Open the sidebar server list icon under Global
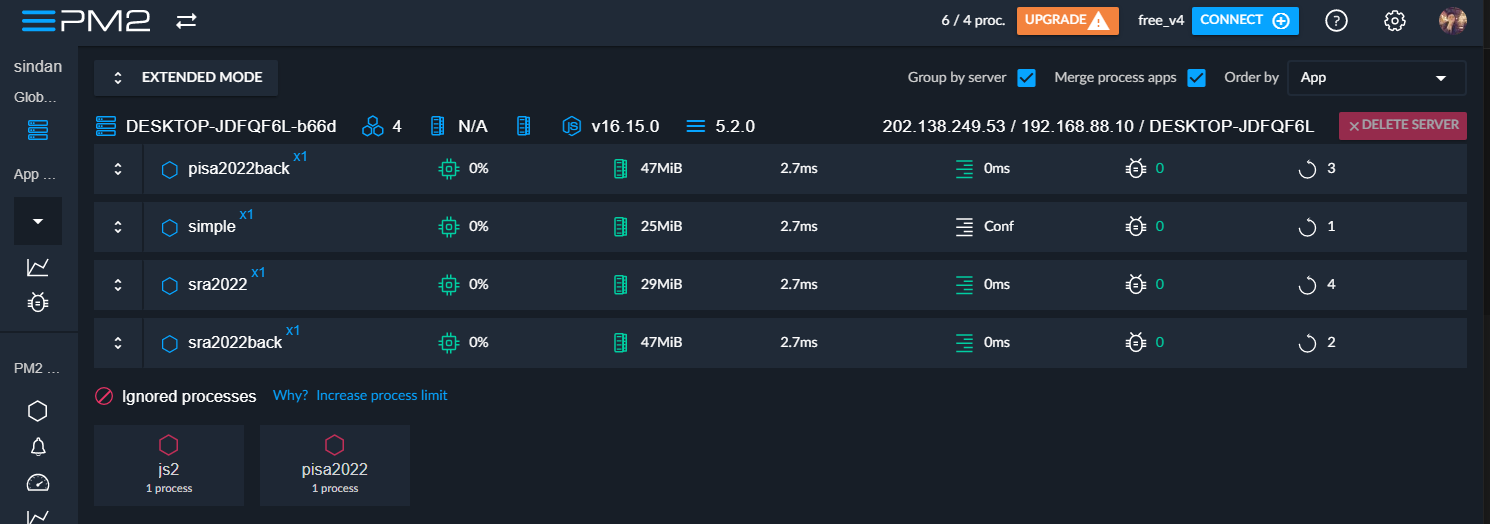1490x524 pixels. click(38, 129)
